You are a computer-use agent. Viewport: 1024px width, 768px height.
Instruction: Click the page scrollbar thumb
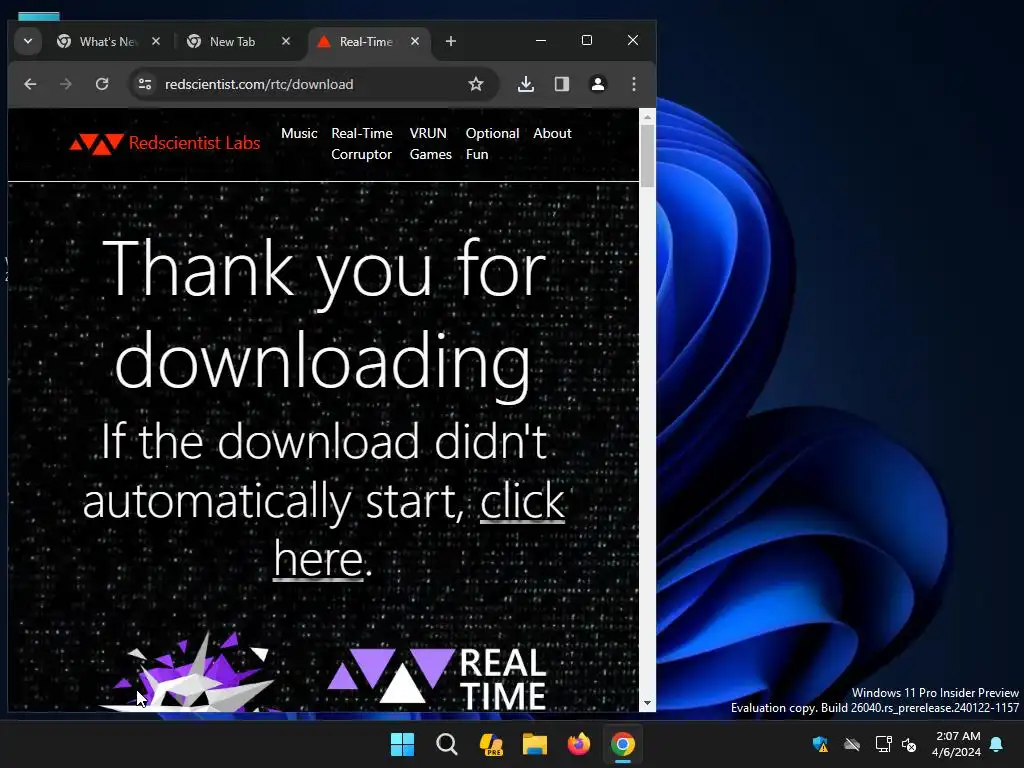point(647,156)
